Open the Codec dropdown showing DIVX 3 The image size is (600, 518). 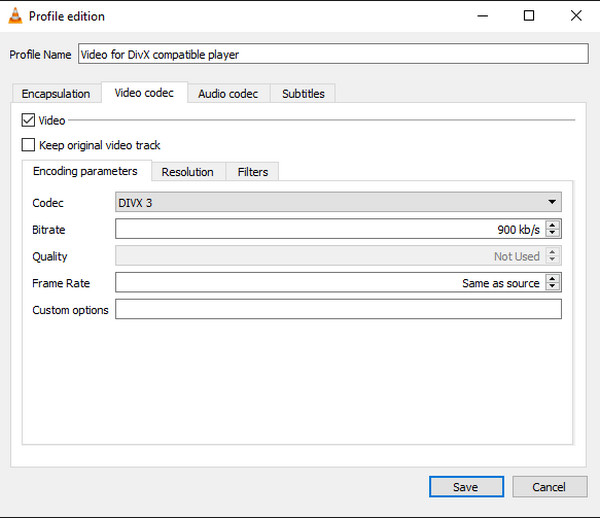[x=338, y=202]
